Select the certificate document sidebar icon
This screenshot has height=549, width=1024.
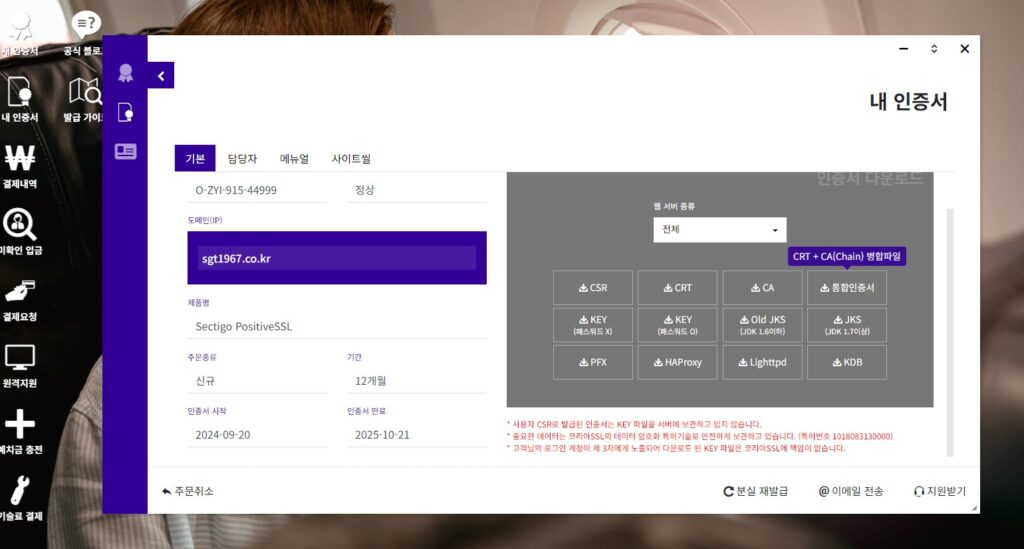[125, 112]
